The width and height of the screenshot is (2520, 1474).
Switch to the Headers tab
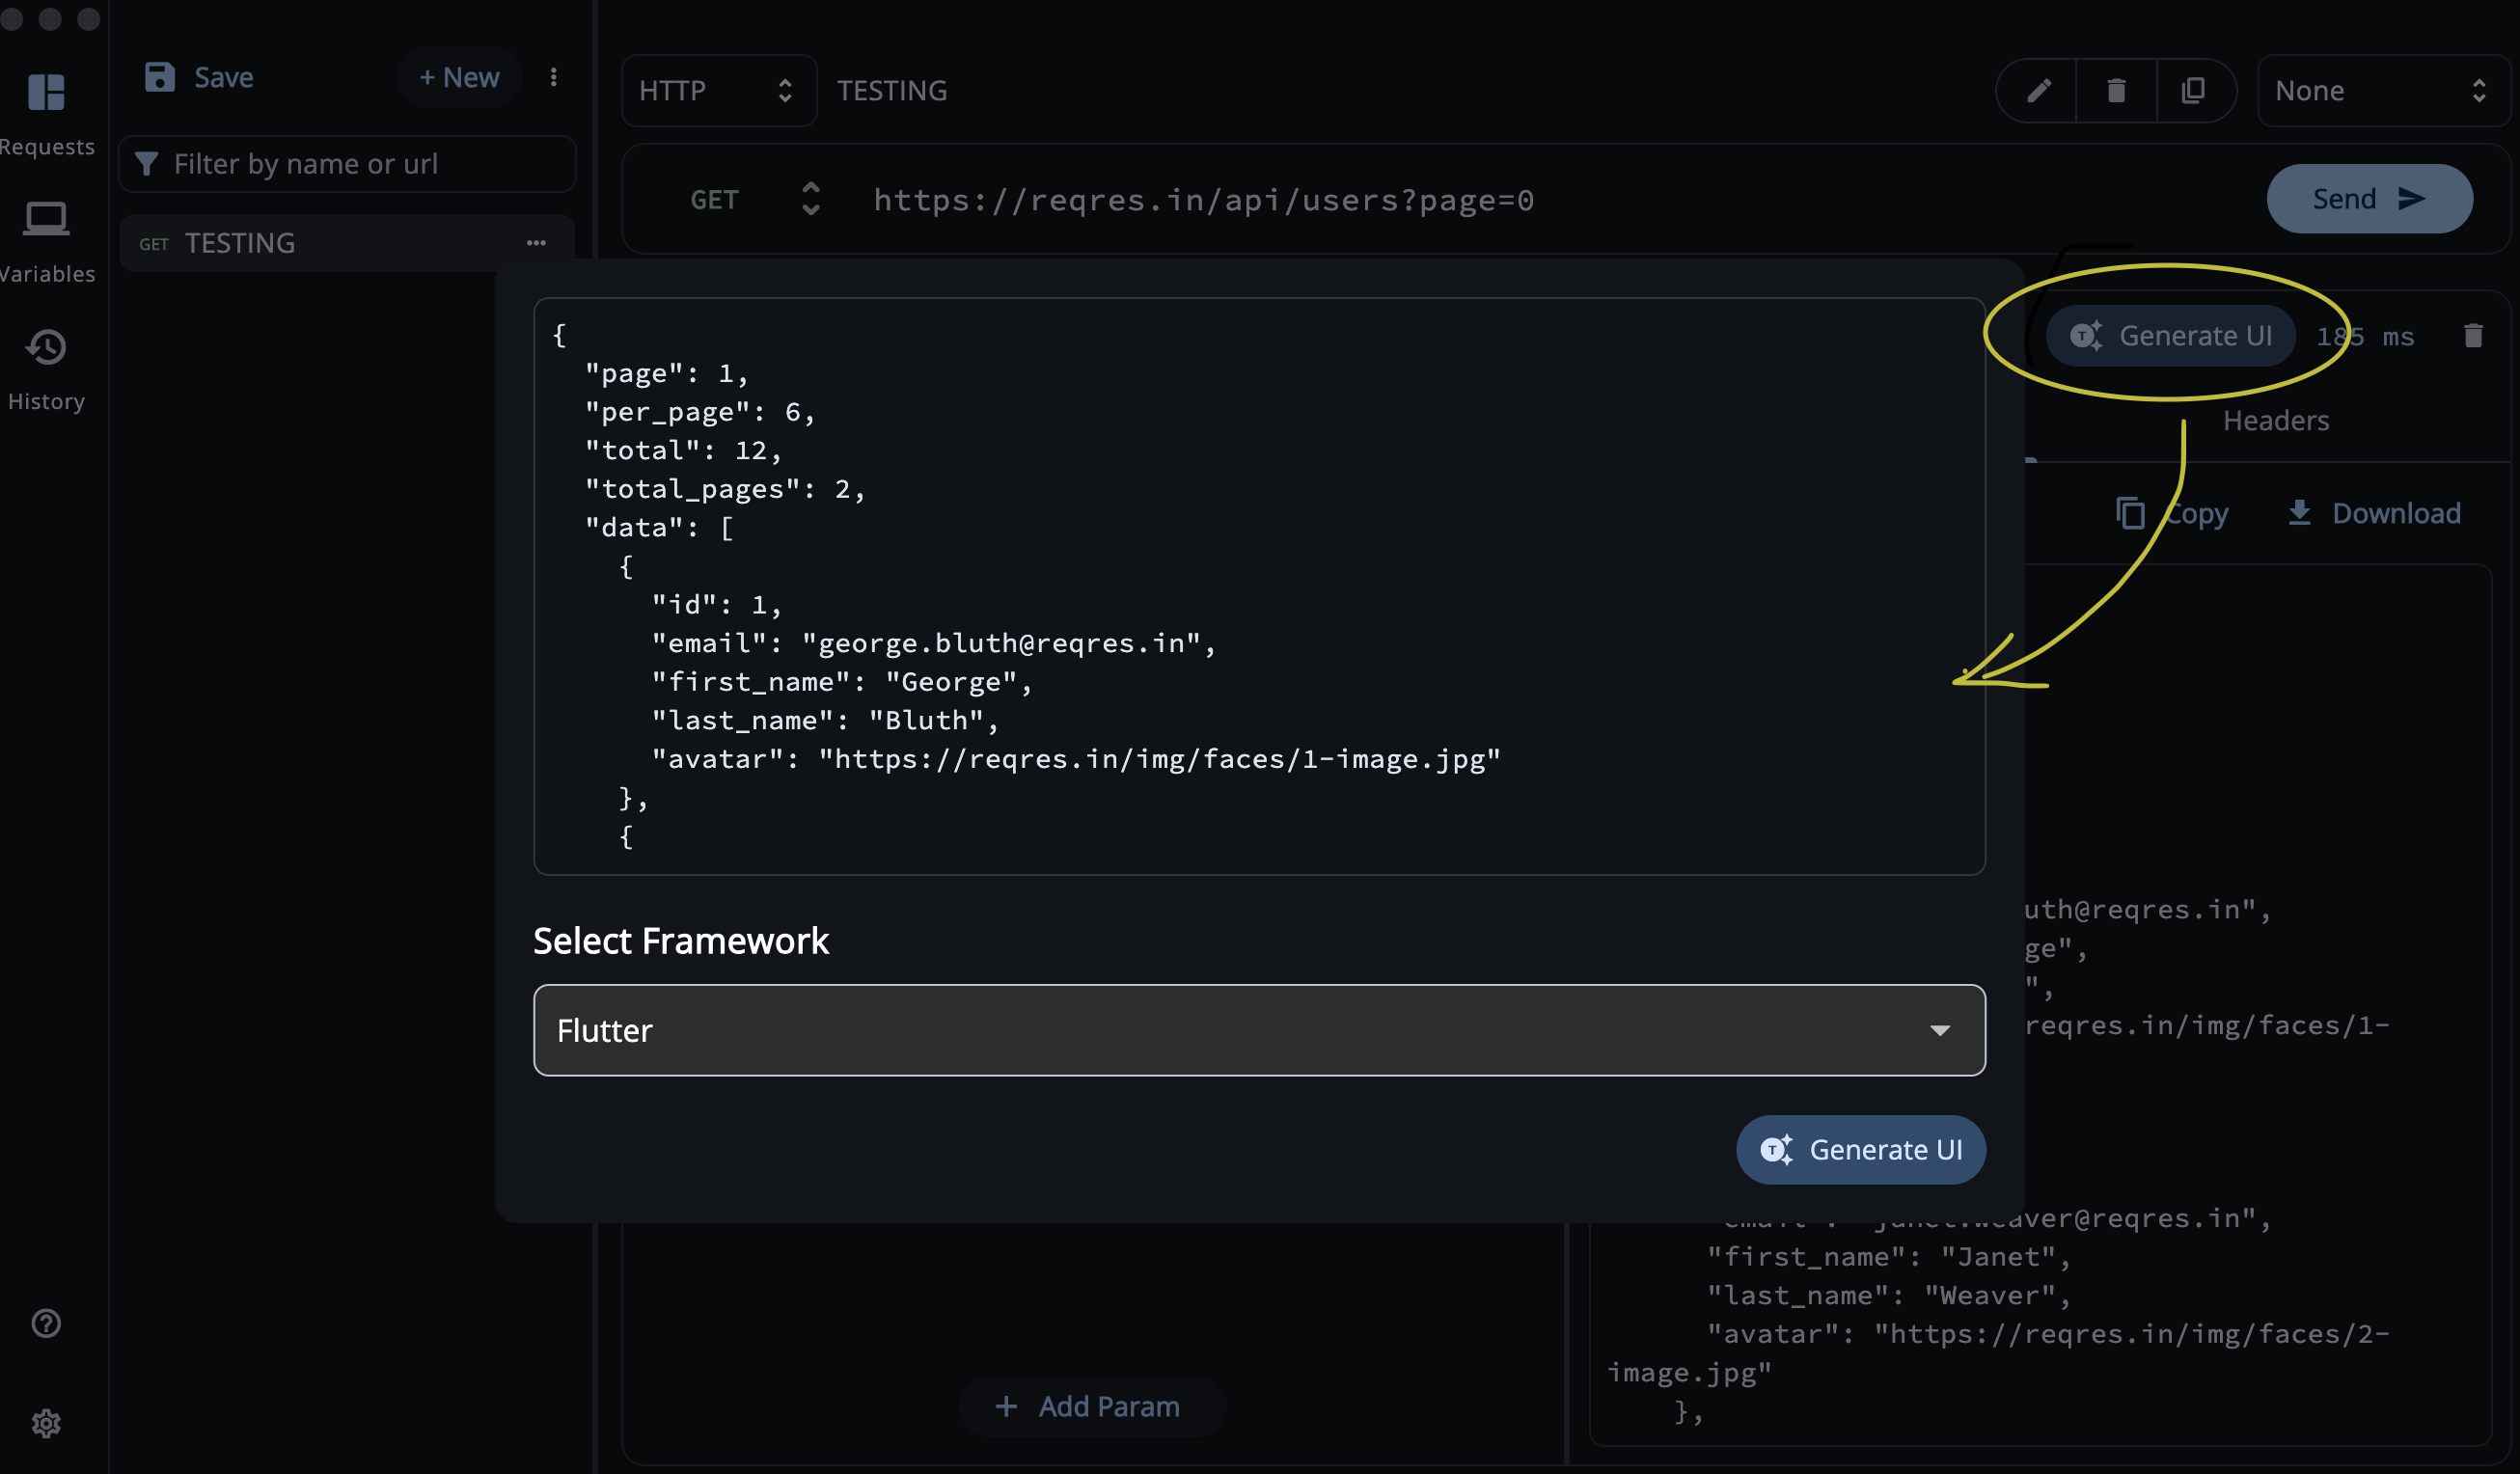2275,421
